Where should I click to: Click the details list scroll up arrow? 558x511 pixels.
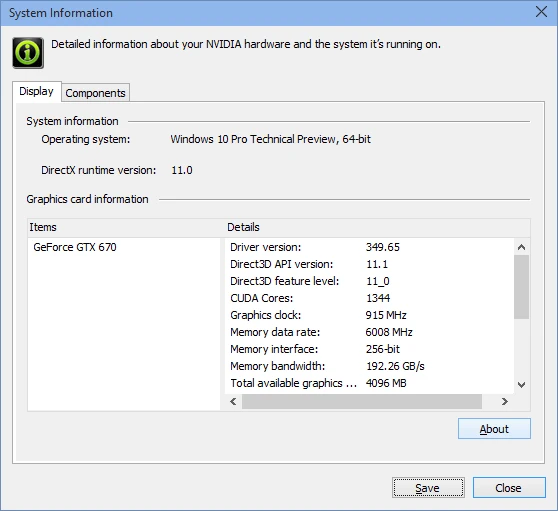point(522,247)
